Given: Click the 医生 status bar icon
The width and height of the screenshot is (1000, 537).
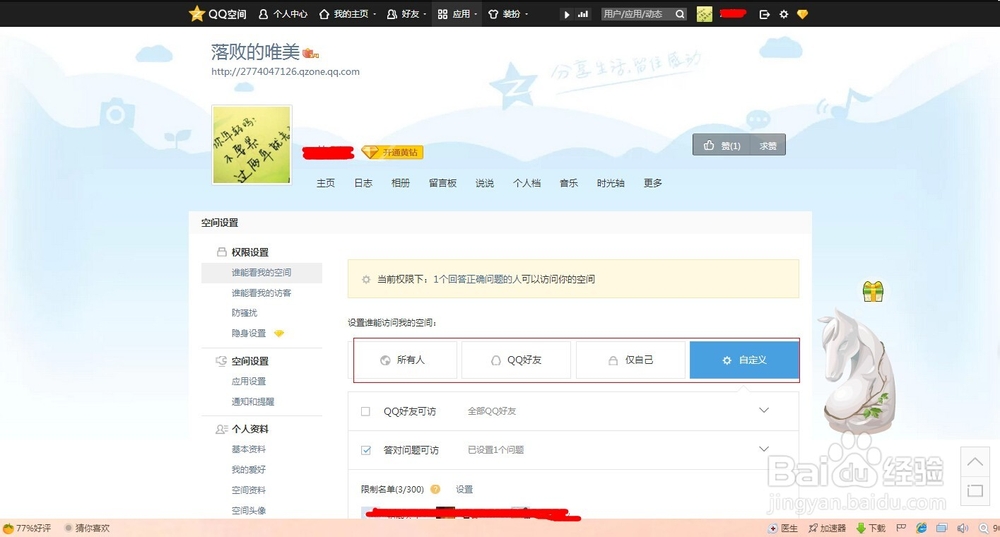Looking at the screenshot, I should click(x=783, y=528).
